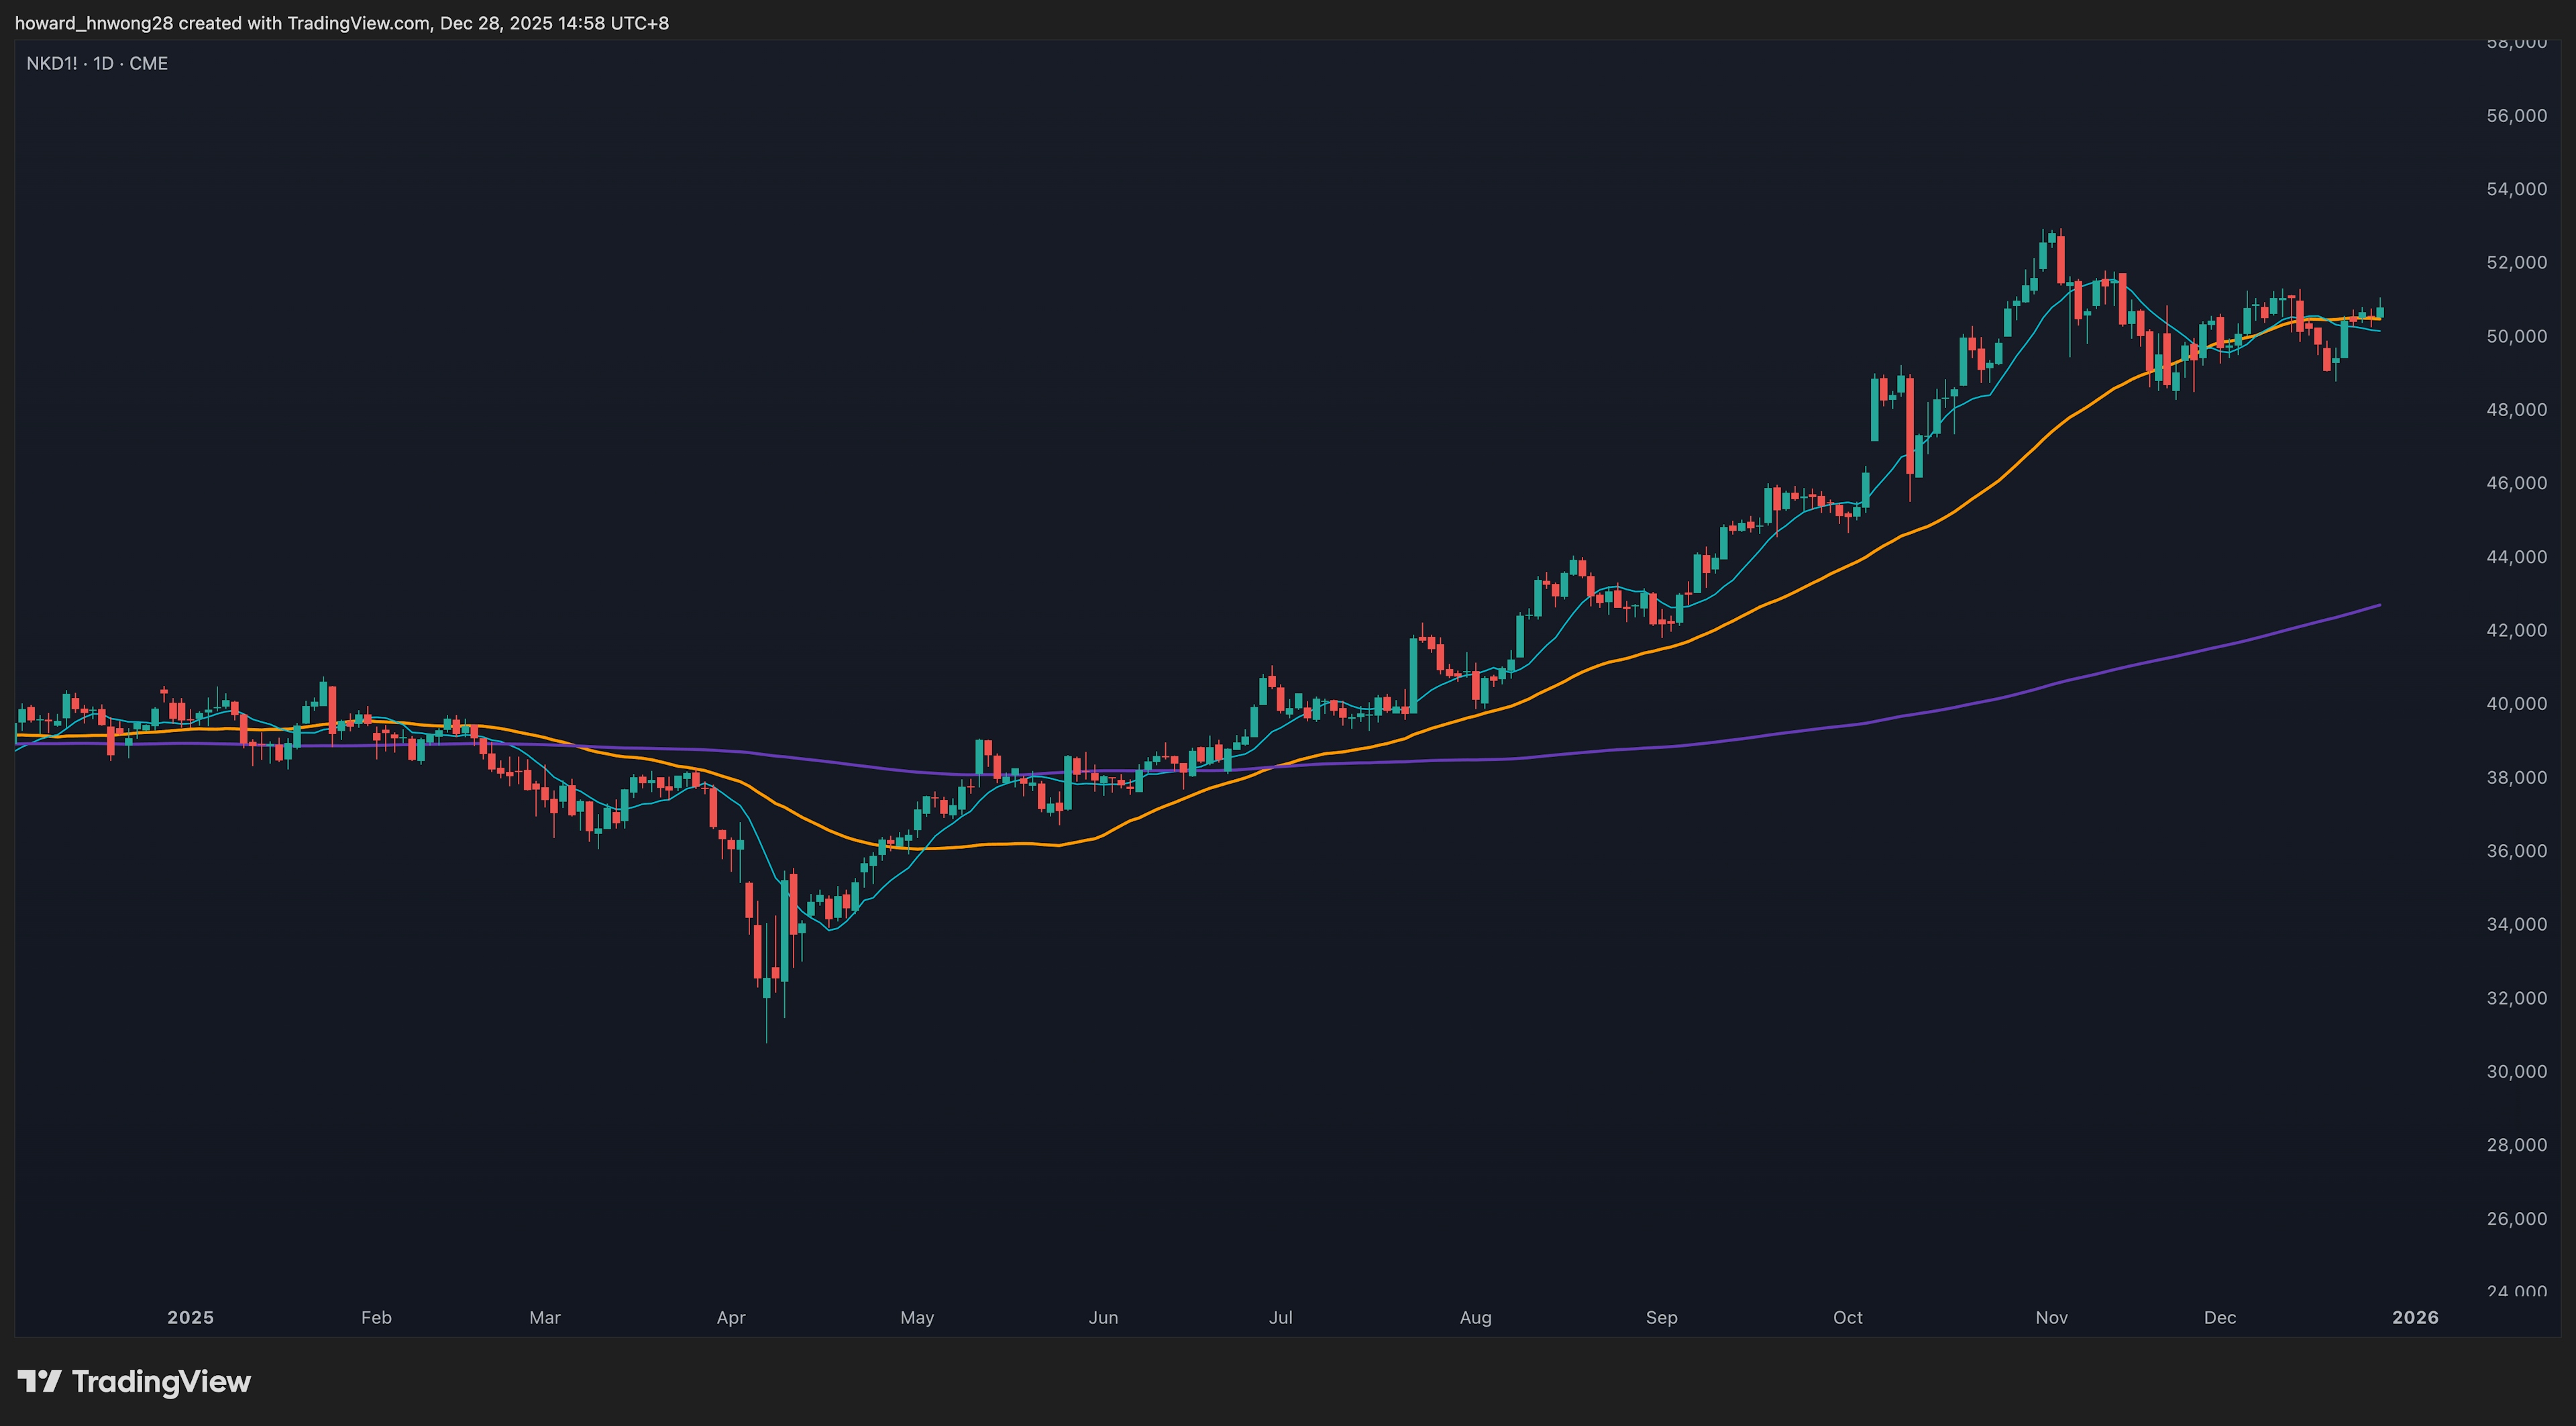The image size is (2576, 1426).
Task: Click the 42,000 price axis label
Action: 2516,630
